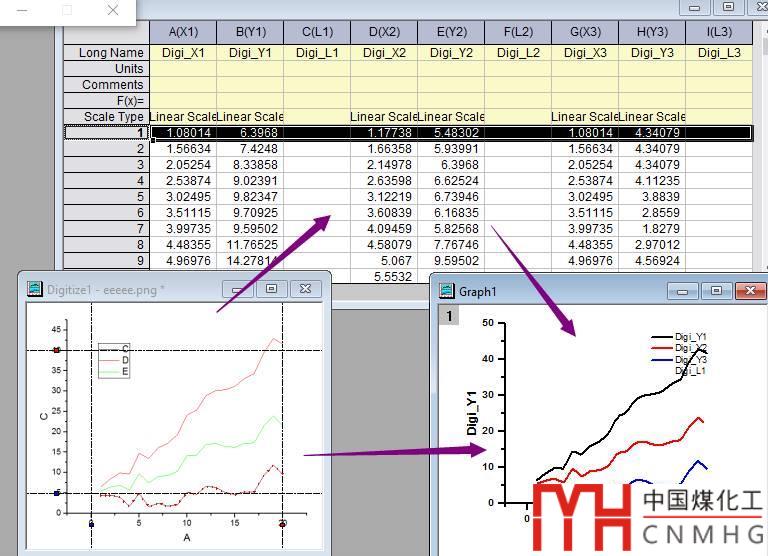Click cell value 8.33858
This screenshot has height=556, width=768.
point(250,165)
